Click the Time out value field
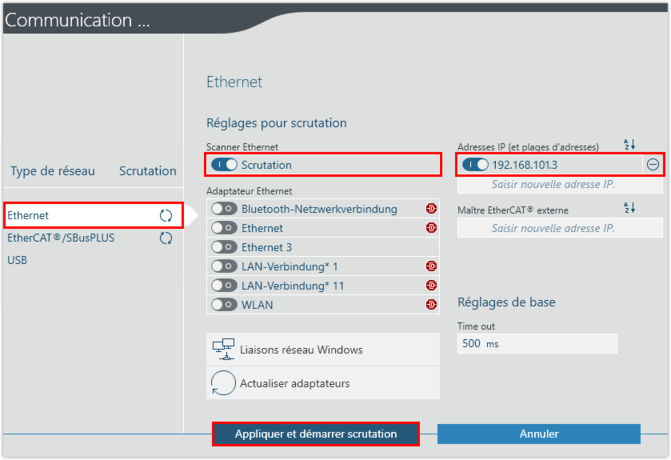Viewport: 671px width, 460px height. tap(536, 343)
